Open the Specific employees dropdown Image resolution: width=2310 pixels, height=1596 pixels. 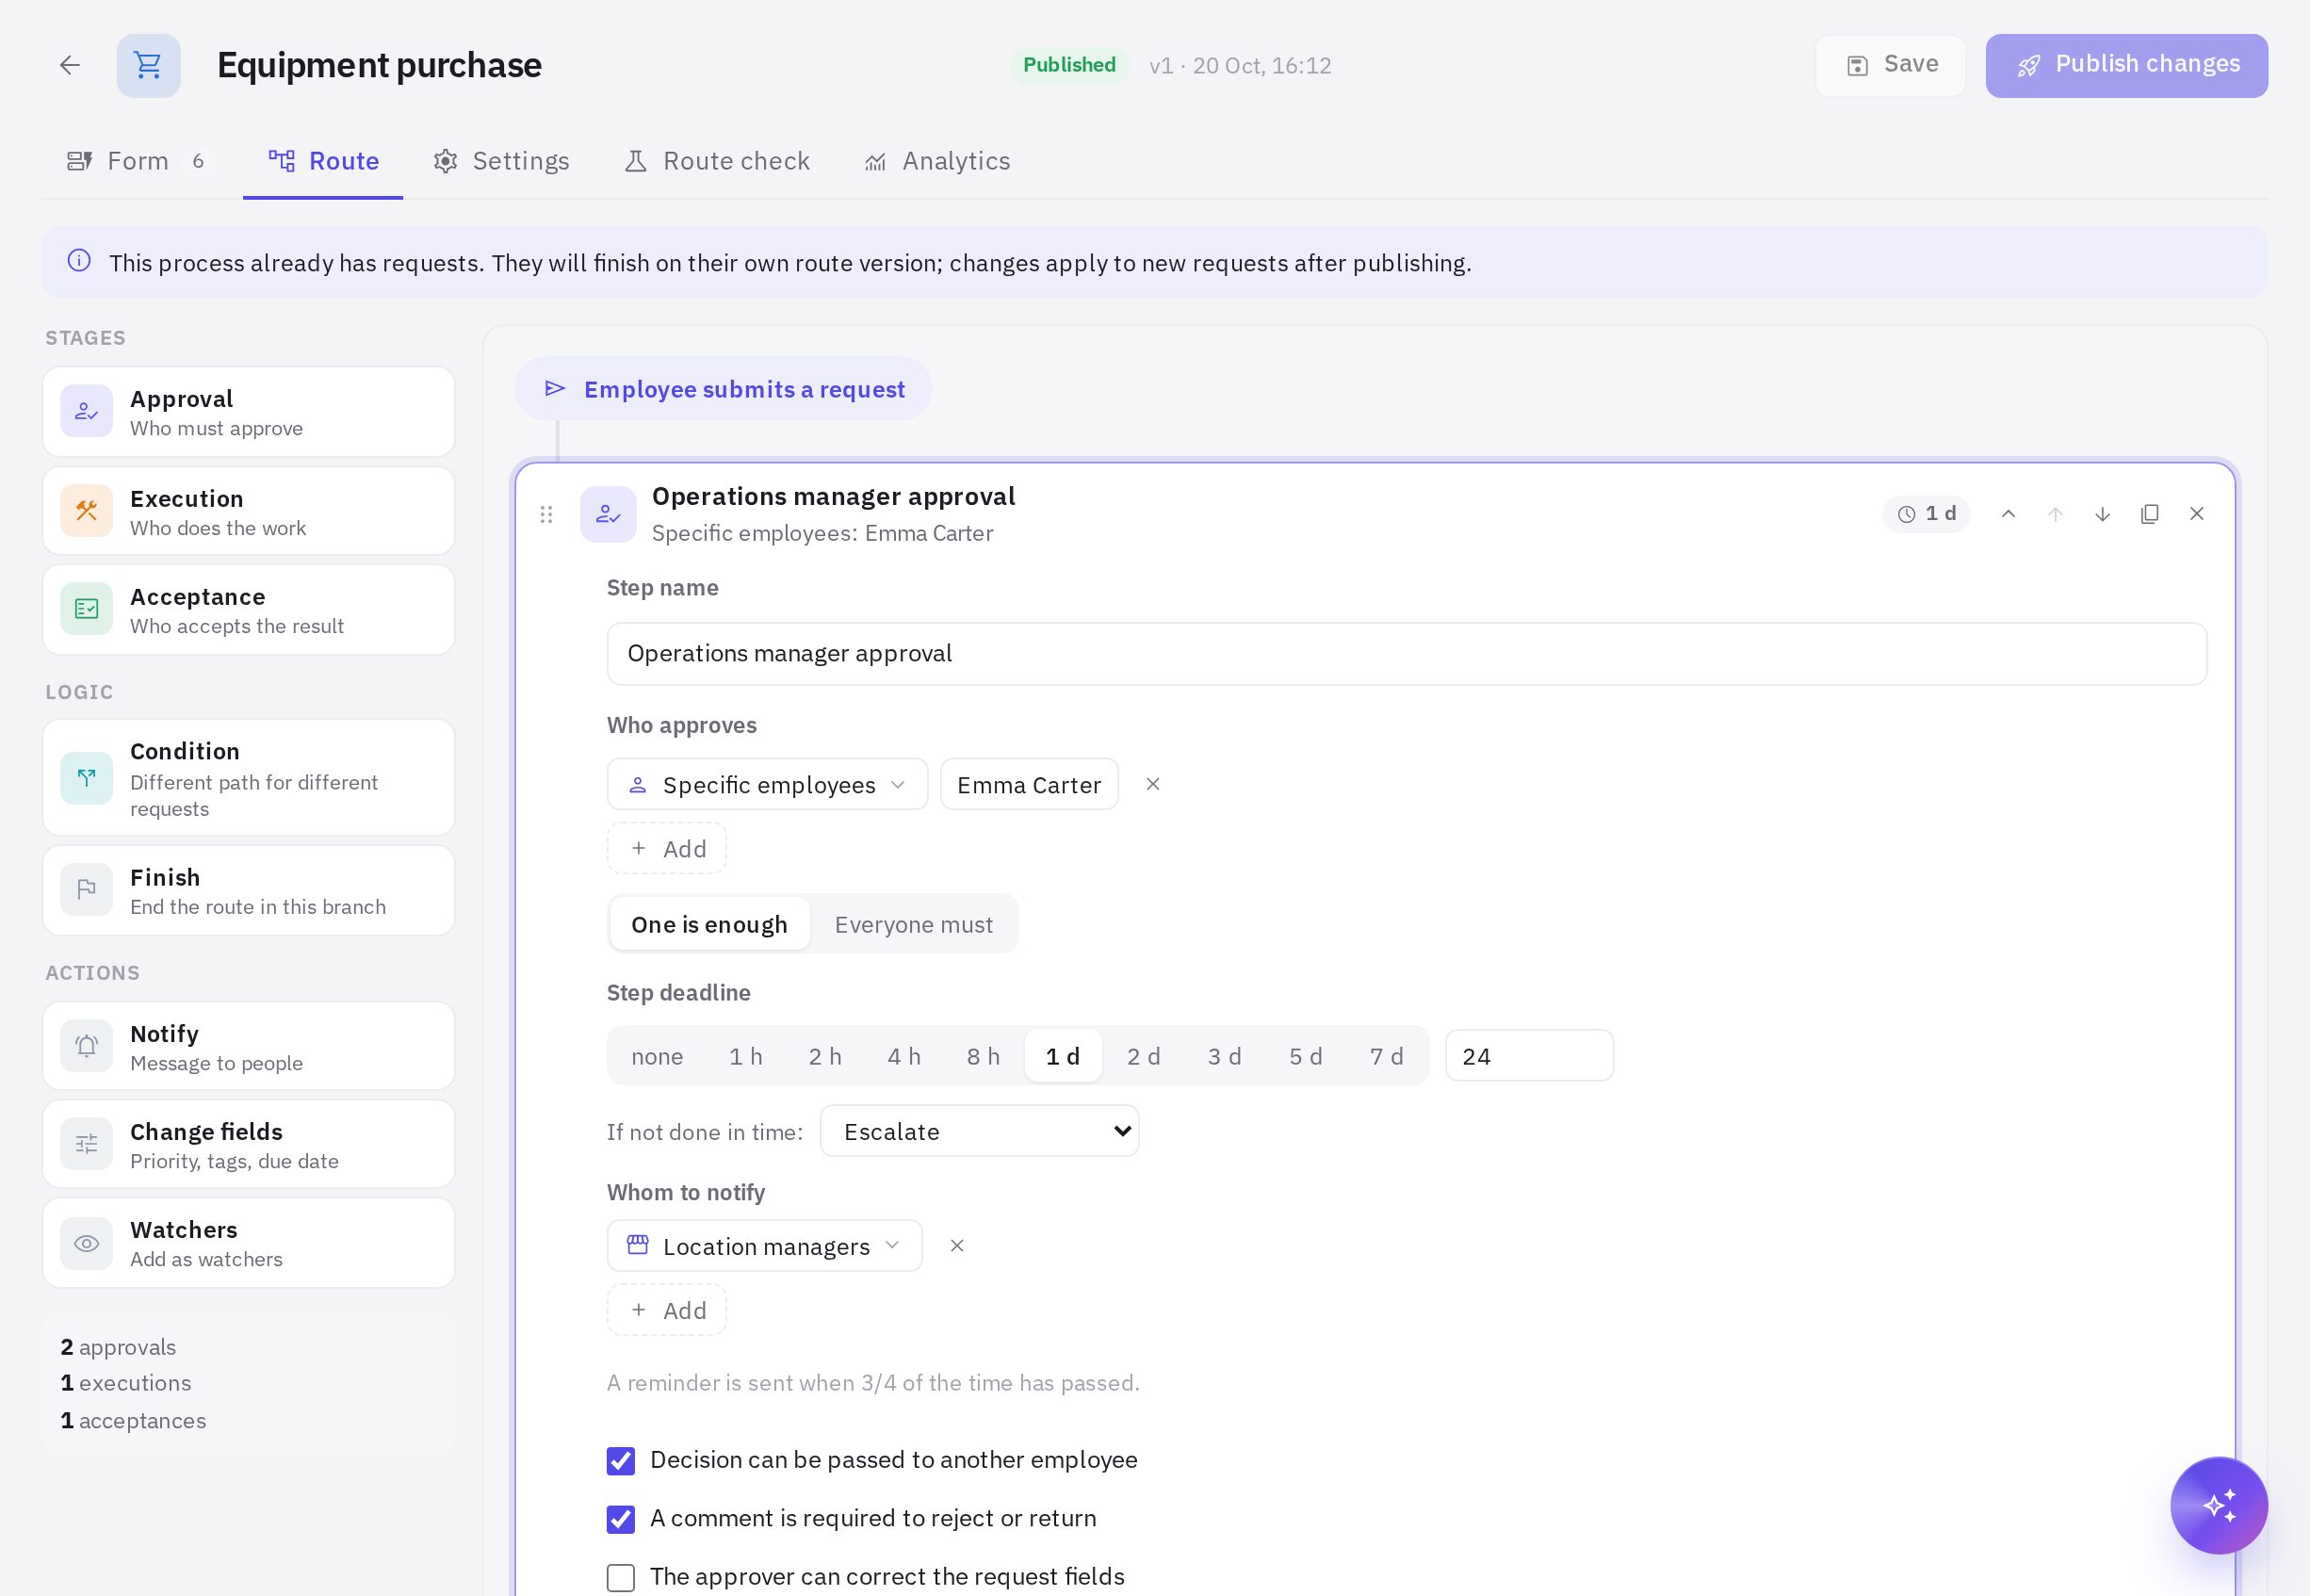[767, 784]
